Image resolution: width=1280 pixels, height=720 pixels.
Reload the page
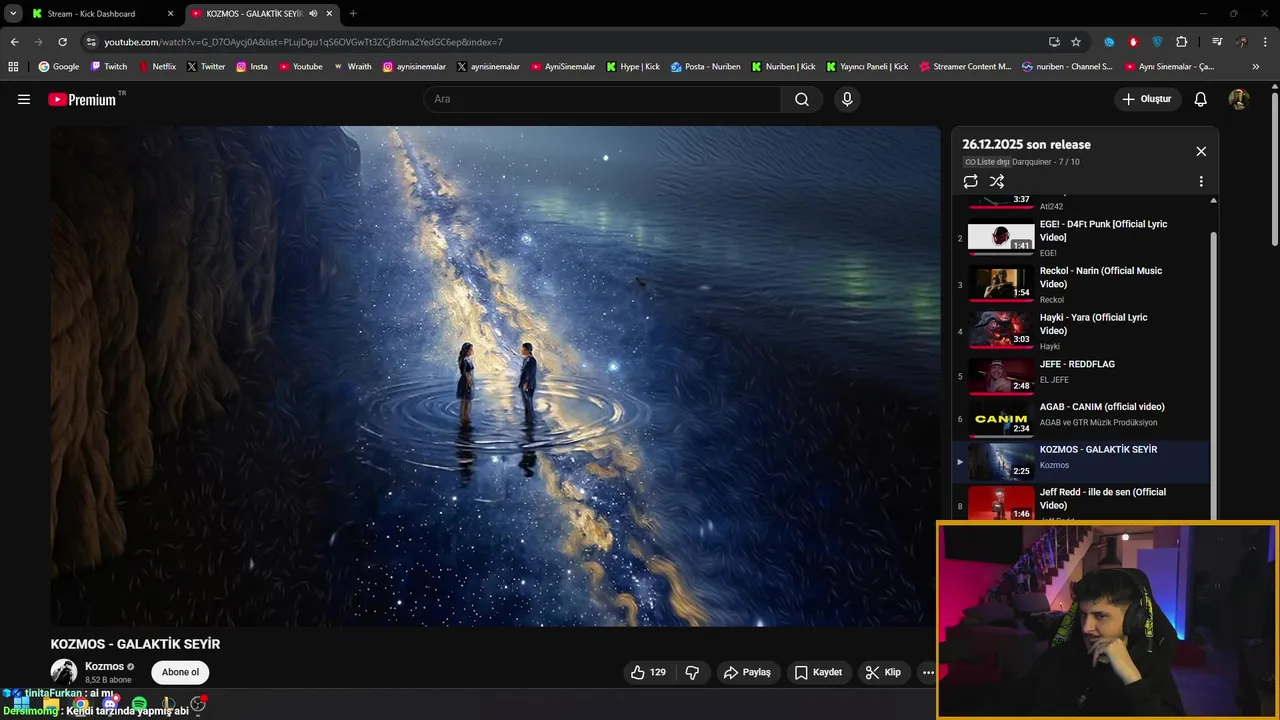[x=62, y=42]
